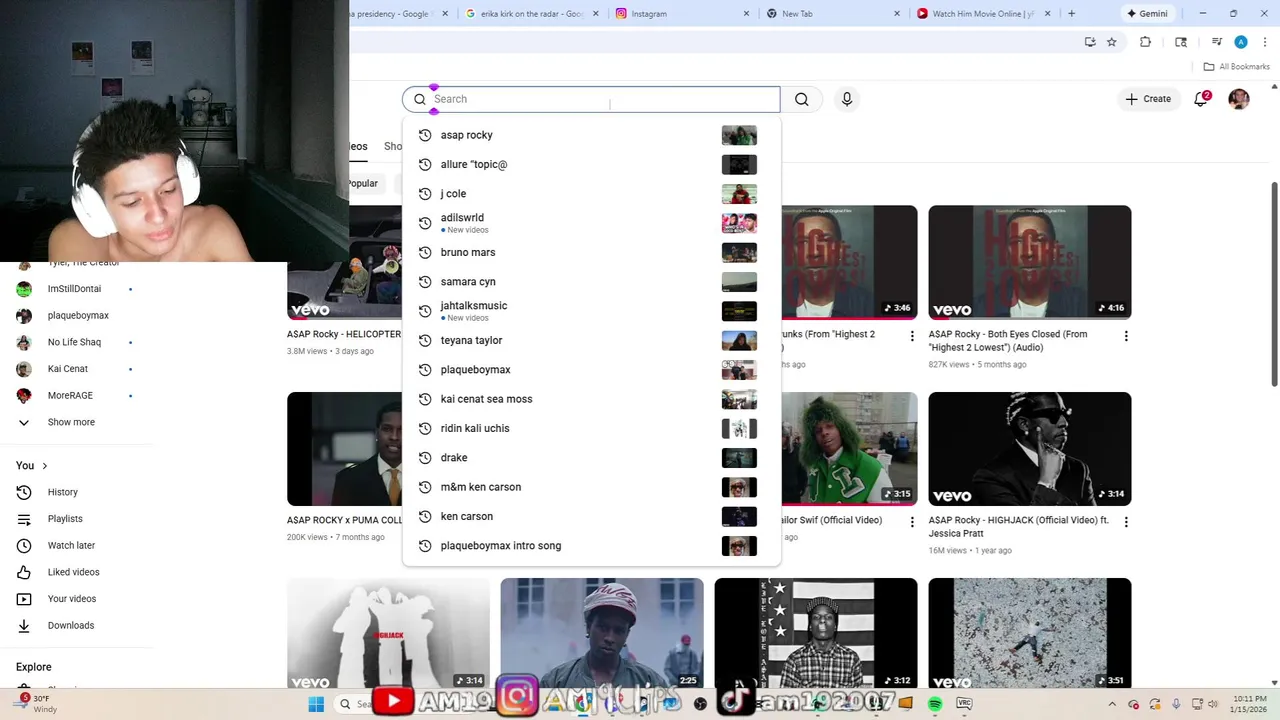The width and height of the screenshot is (1280, 720).
Task: Play A$AP Rocky HIGHJACK video thumbnail
Action: [1030, 448]
